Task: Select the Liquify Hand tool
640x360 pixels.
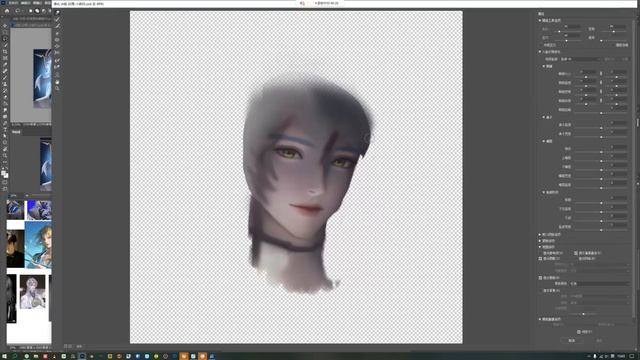Action: [57, 82]
